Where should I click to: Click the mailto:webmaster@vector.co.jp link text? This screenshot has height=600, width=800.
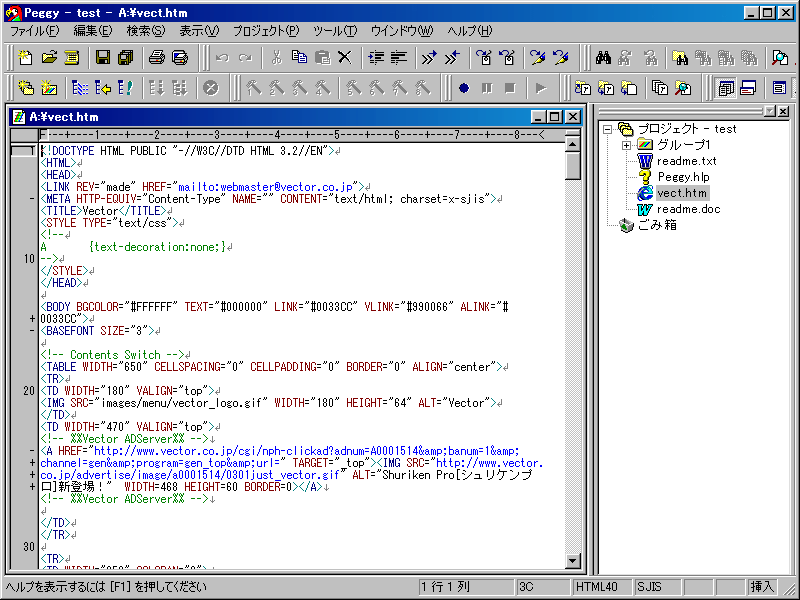265,187
